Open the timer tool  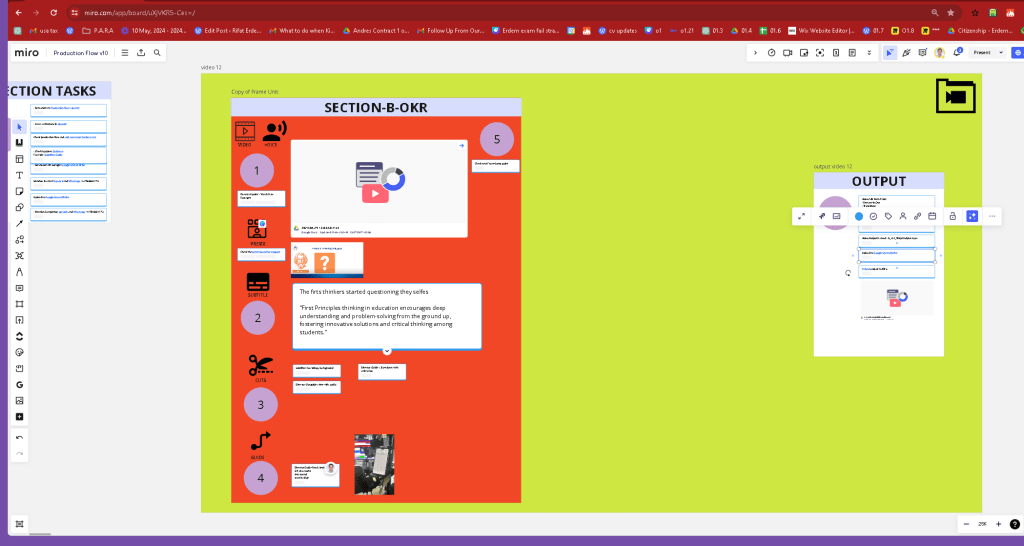pyautogui.click(x=771, y=53)
